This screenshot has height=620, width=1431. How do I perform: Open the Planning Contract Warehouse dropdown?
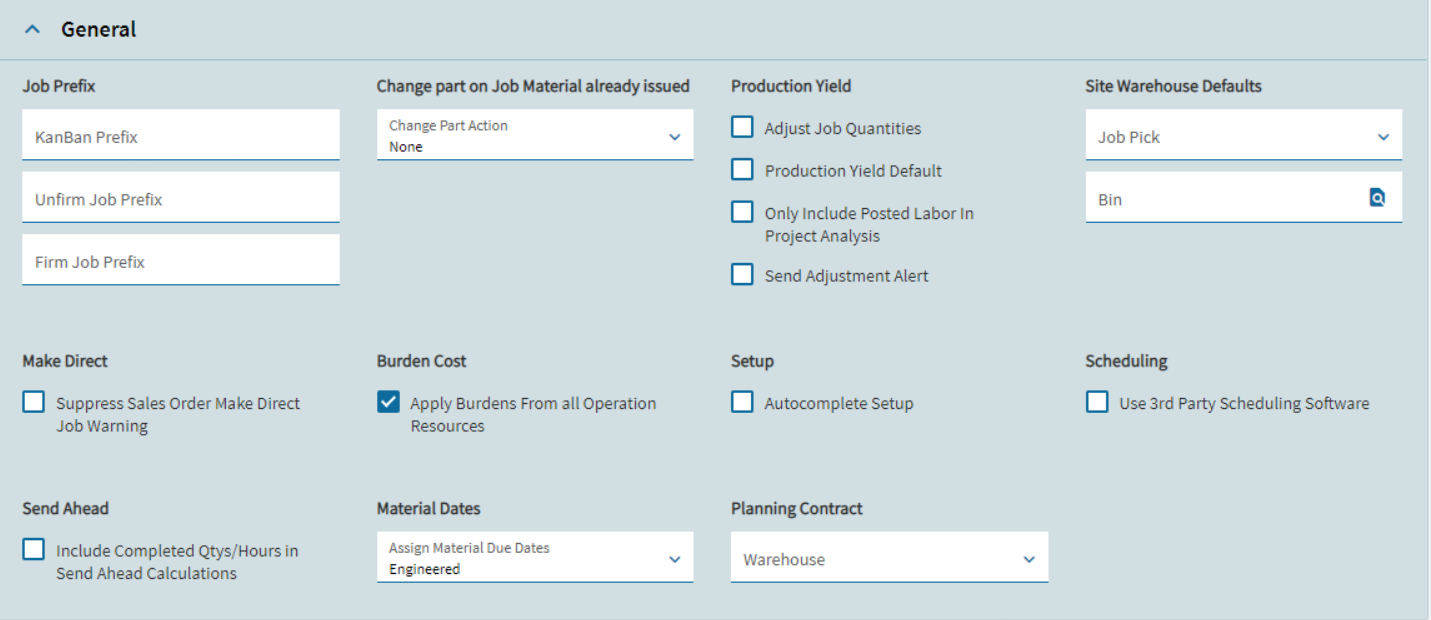[x=889, y=558]
